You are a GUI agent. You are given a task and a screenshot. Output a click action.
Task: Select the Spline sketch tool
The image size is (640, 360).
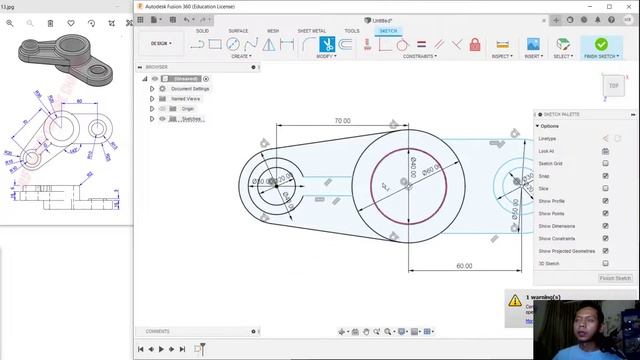click(251, 44)
